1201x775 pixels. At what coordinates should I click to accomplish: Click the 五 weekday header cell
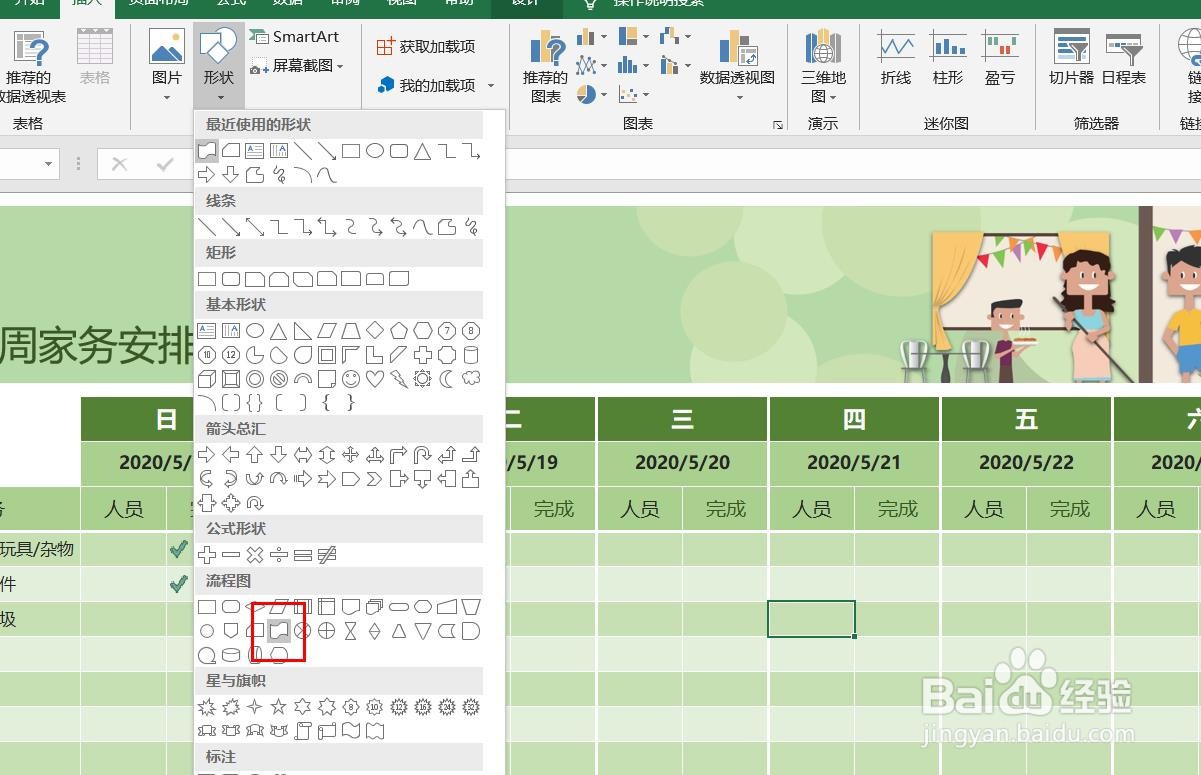tap(1026, 419)
